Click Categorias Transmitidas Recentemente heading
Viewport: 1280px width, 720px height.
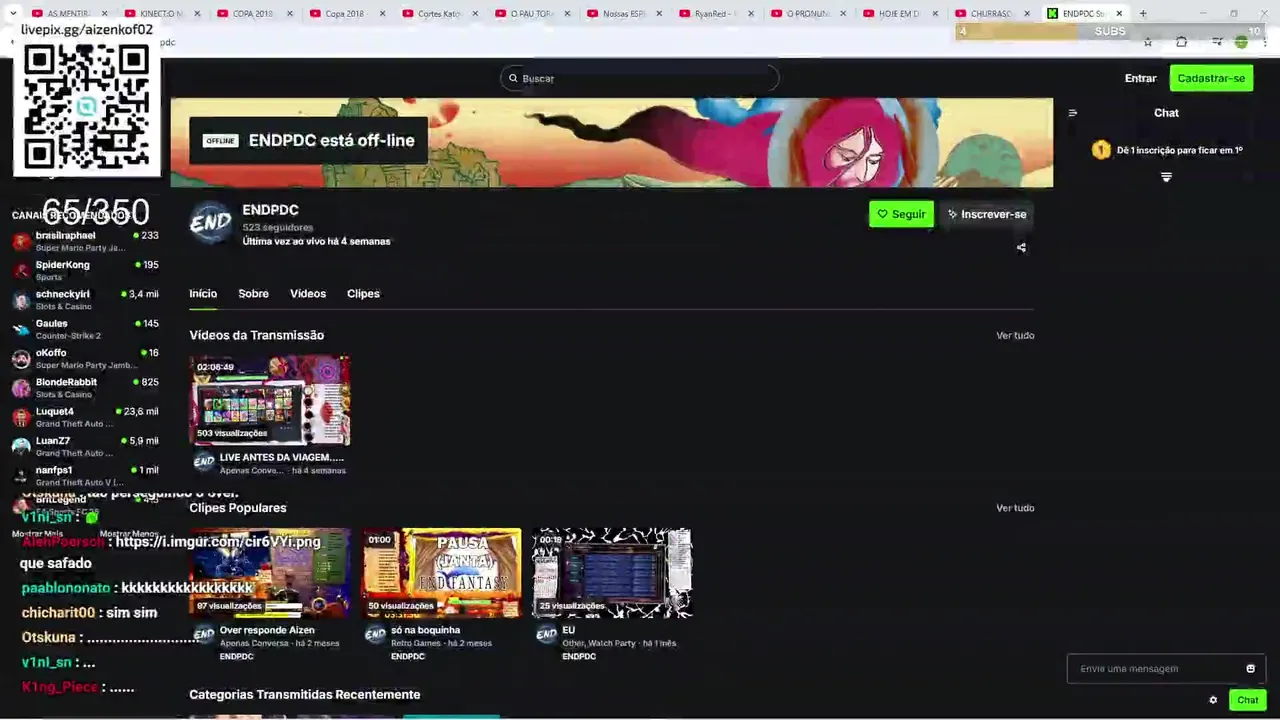coord(304,694)
